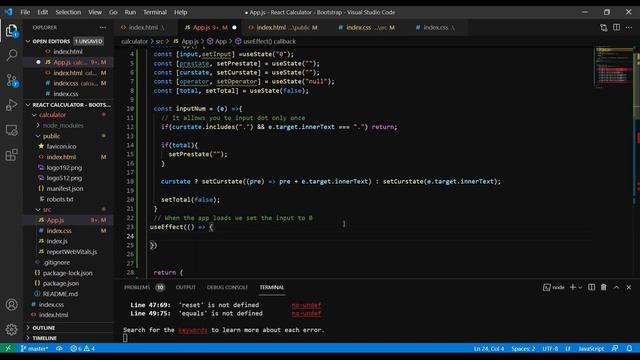640x360 pixels.
Task: Add a new terminal with plus icon
Action: 573,287
